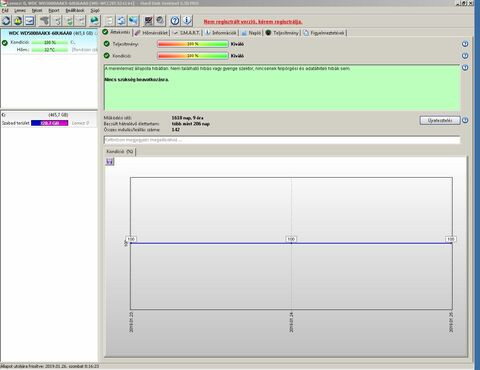The image size is (480, 370).
Task: Click the refresh disk data toolbar icon
Action: (6, 21)
